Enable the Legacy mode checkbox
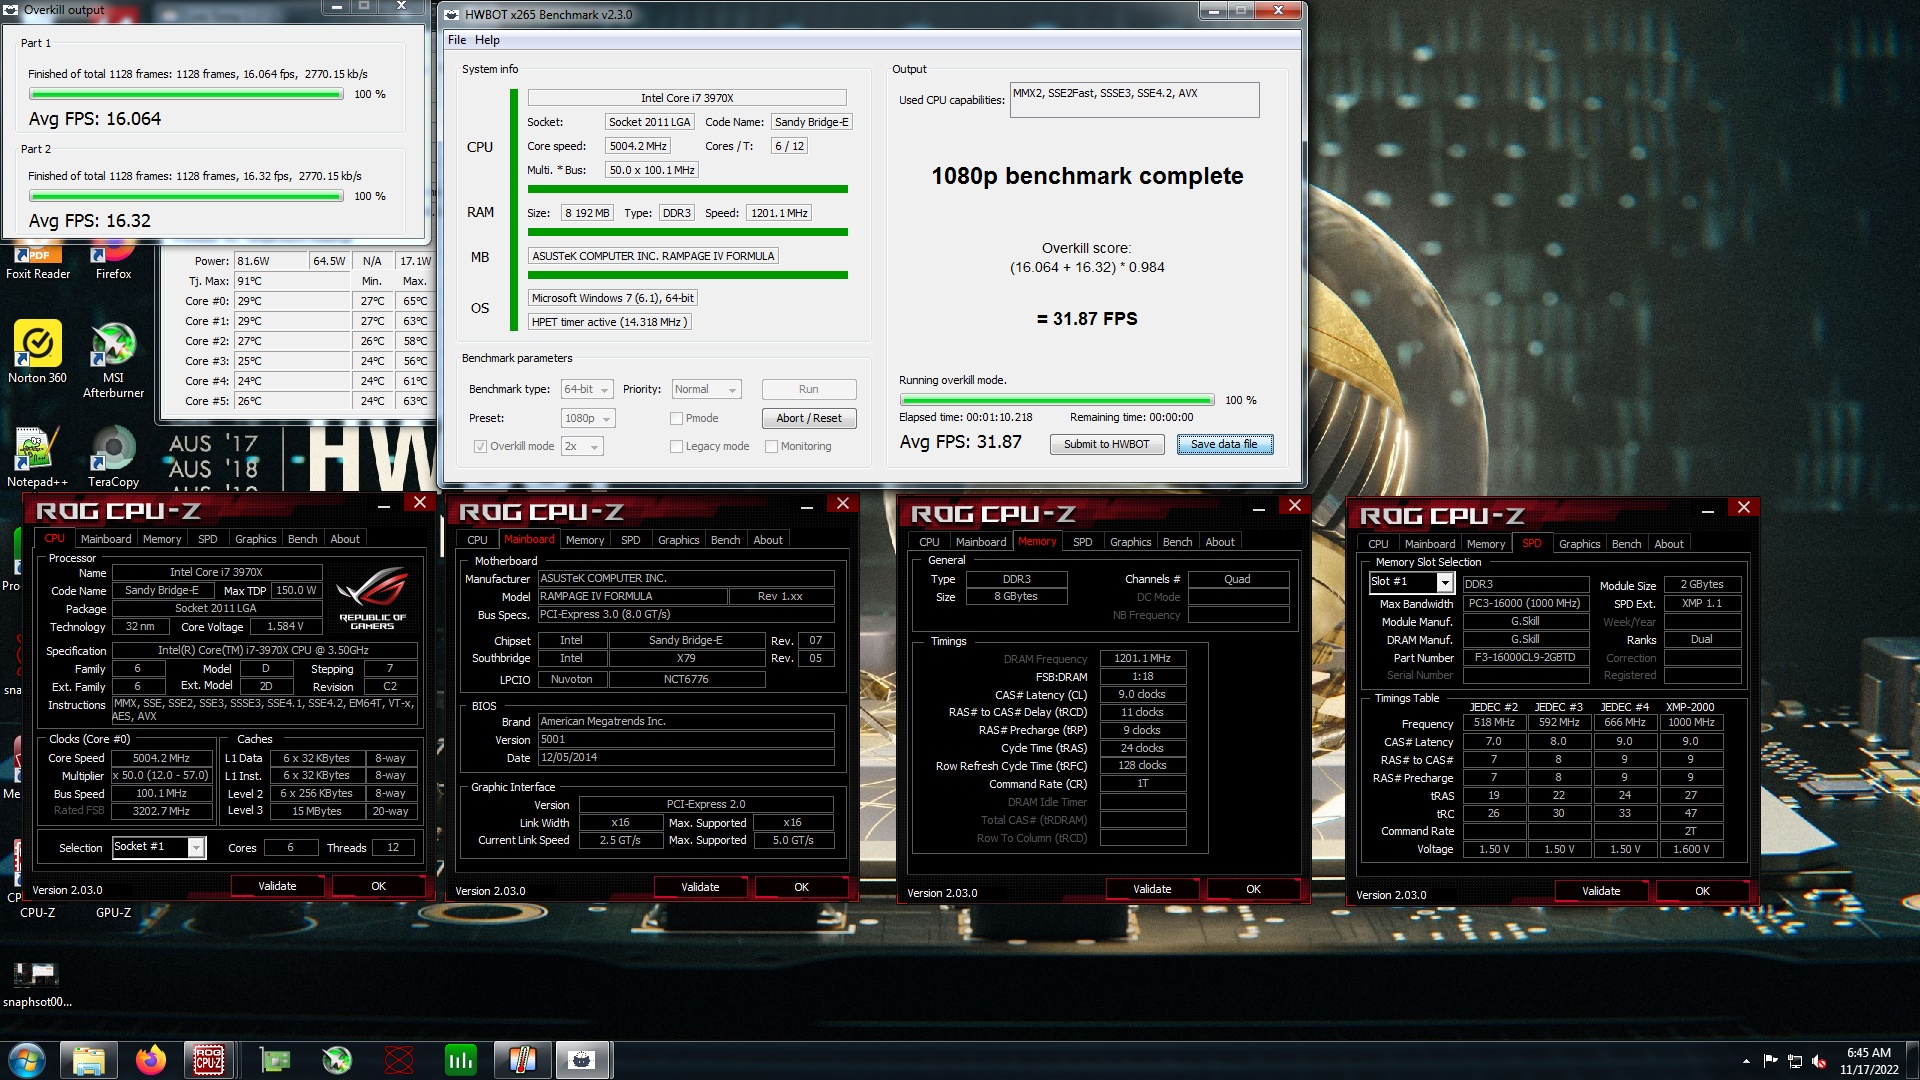1920x1080 pixels. click(676, 446)
